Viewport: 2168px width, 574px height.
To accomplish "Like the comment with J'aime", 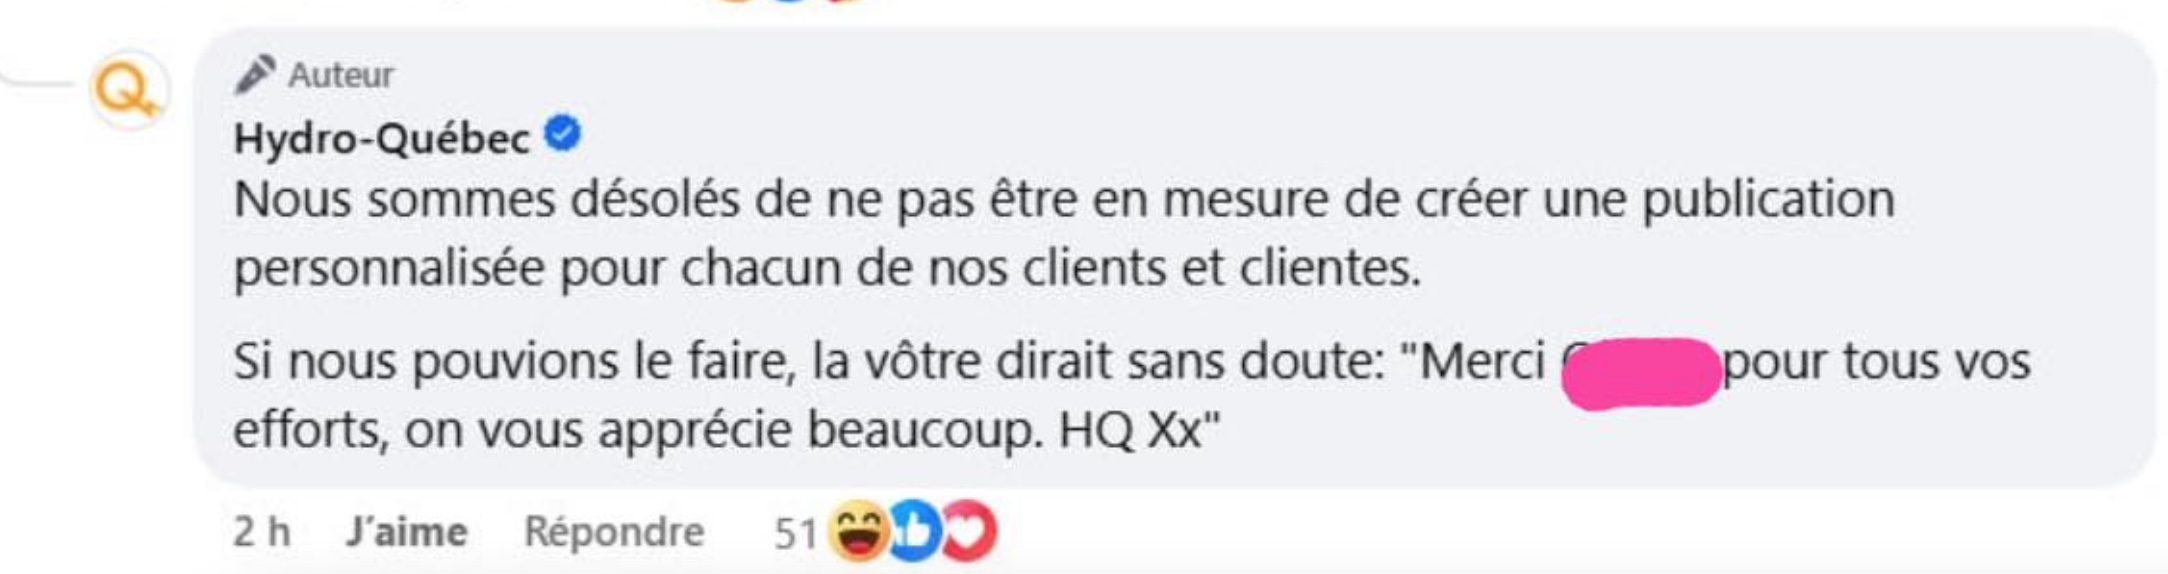I will click(407, 532).
